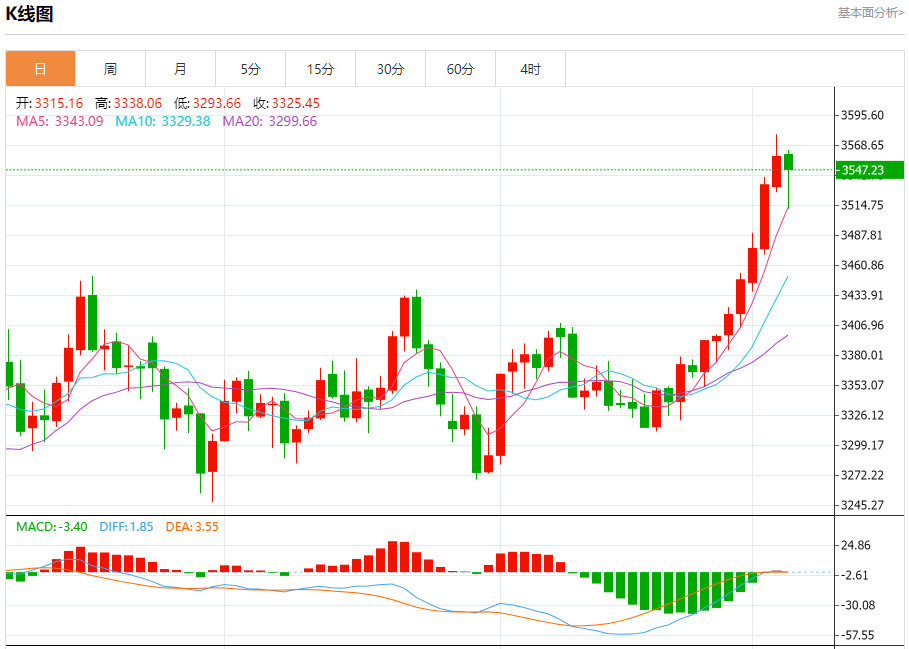The image size is (909, 649).
Task: Click the 3326.12 price axis label
Action: tap(863, 415)
